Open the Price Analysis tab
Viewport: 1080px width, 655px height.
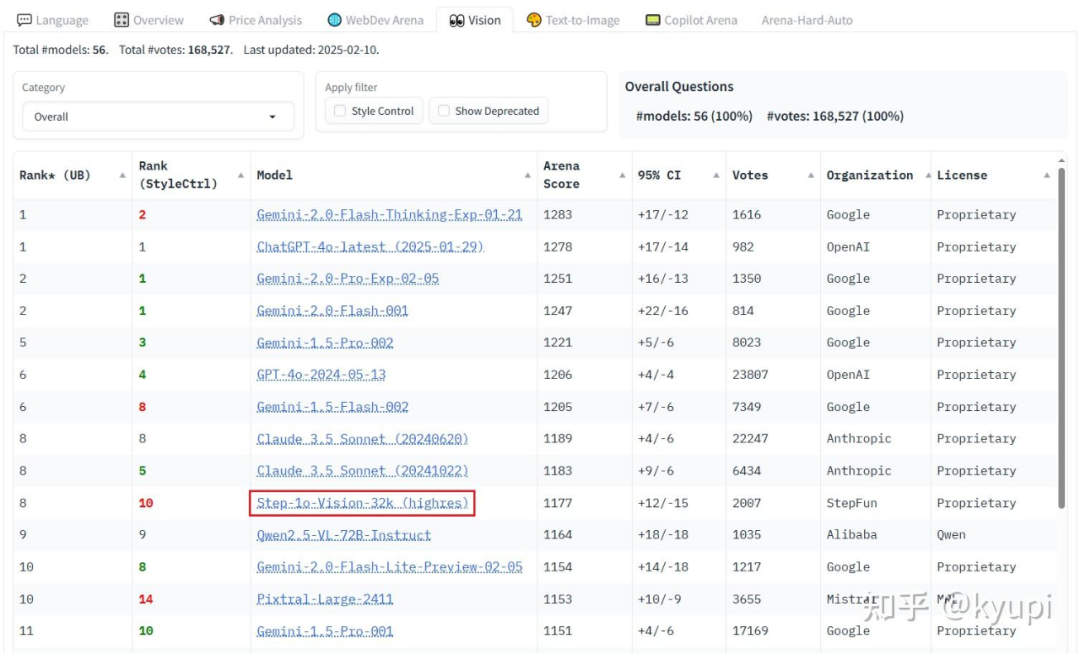click(256, 20)
